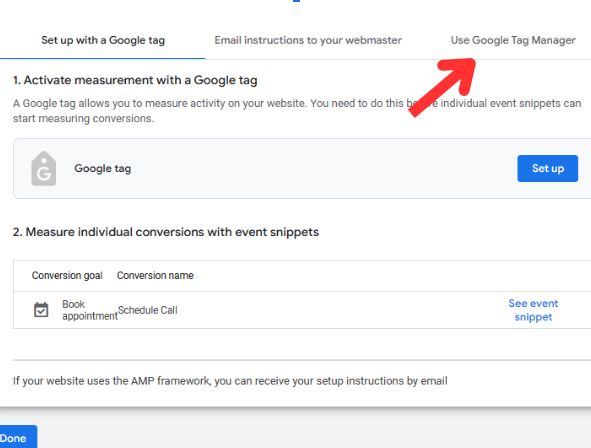
Task: Click the Conversion goal column header
Action: click(67, 275)
